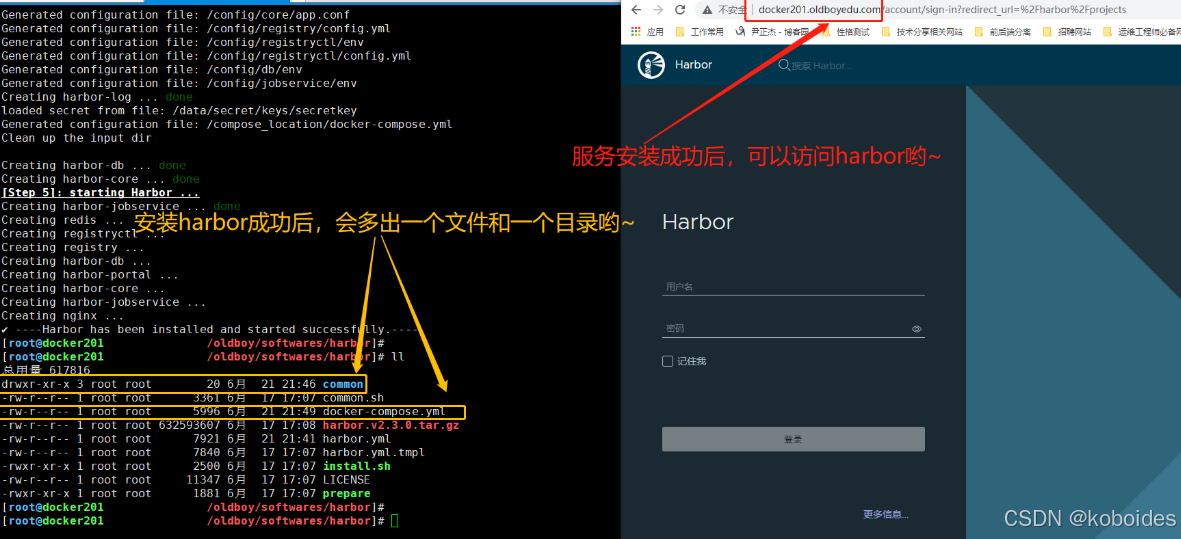Screen dimensions: 1181x539
Task: Click the browser back arrow
Action: [635, 10]
